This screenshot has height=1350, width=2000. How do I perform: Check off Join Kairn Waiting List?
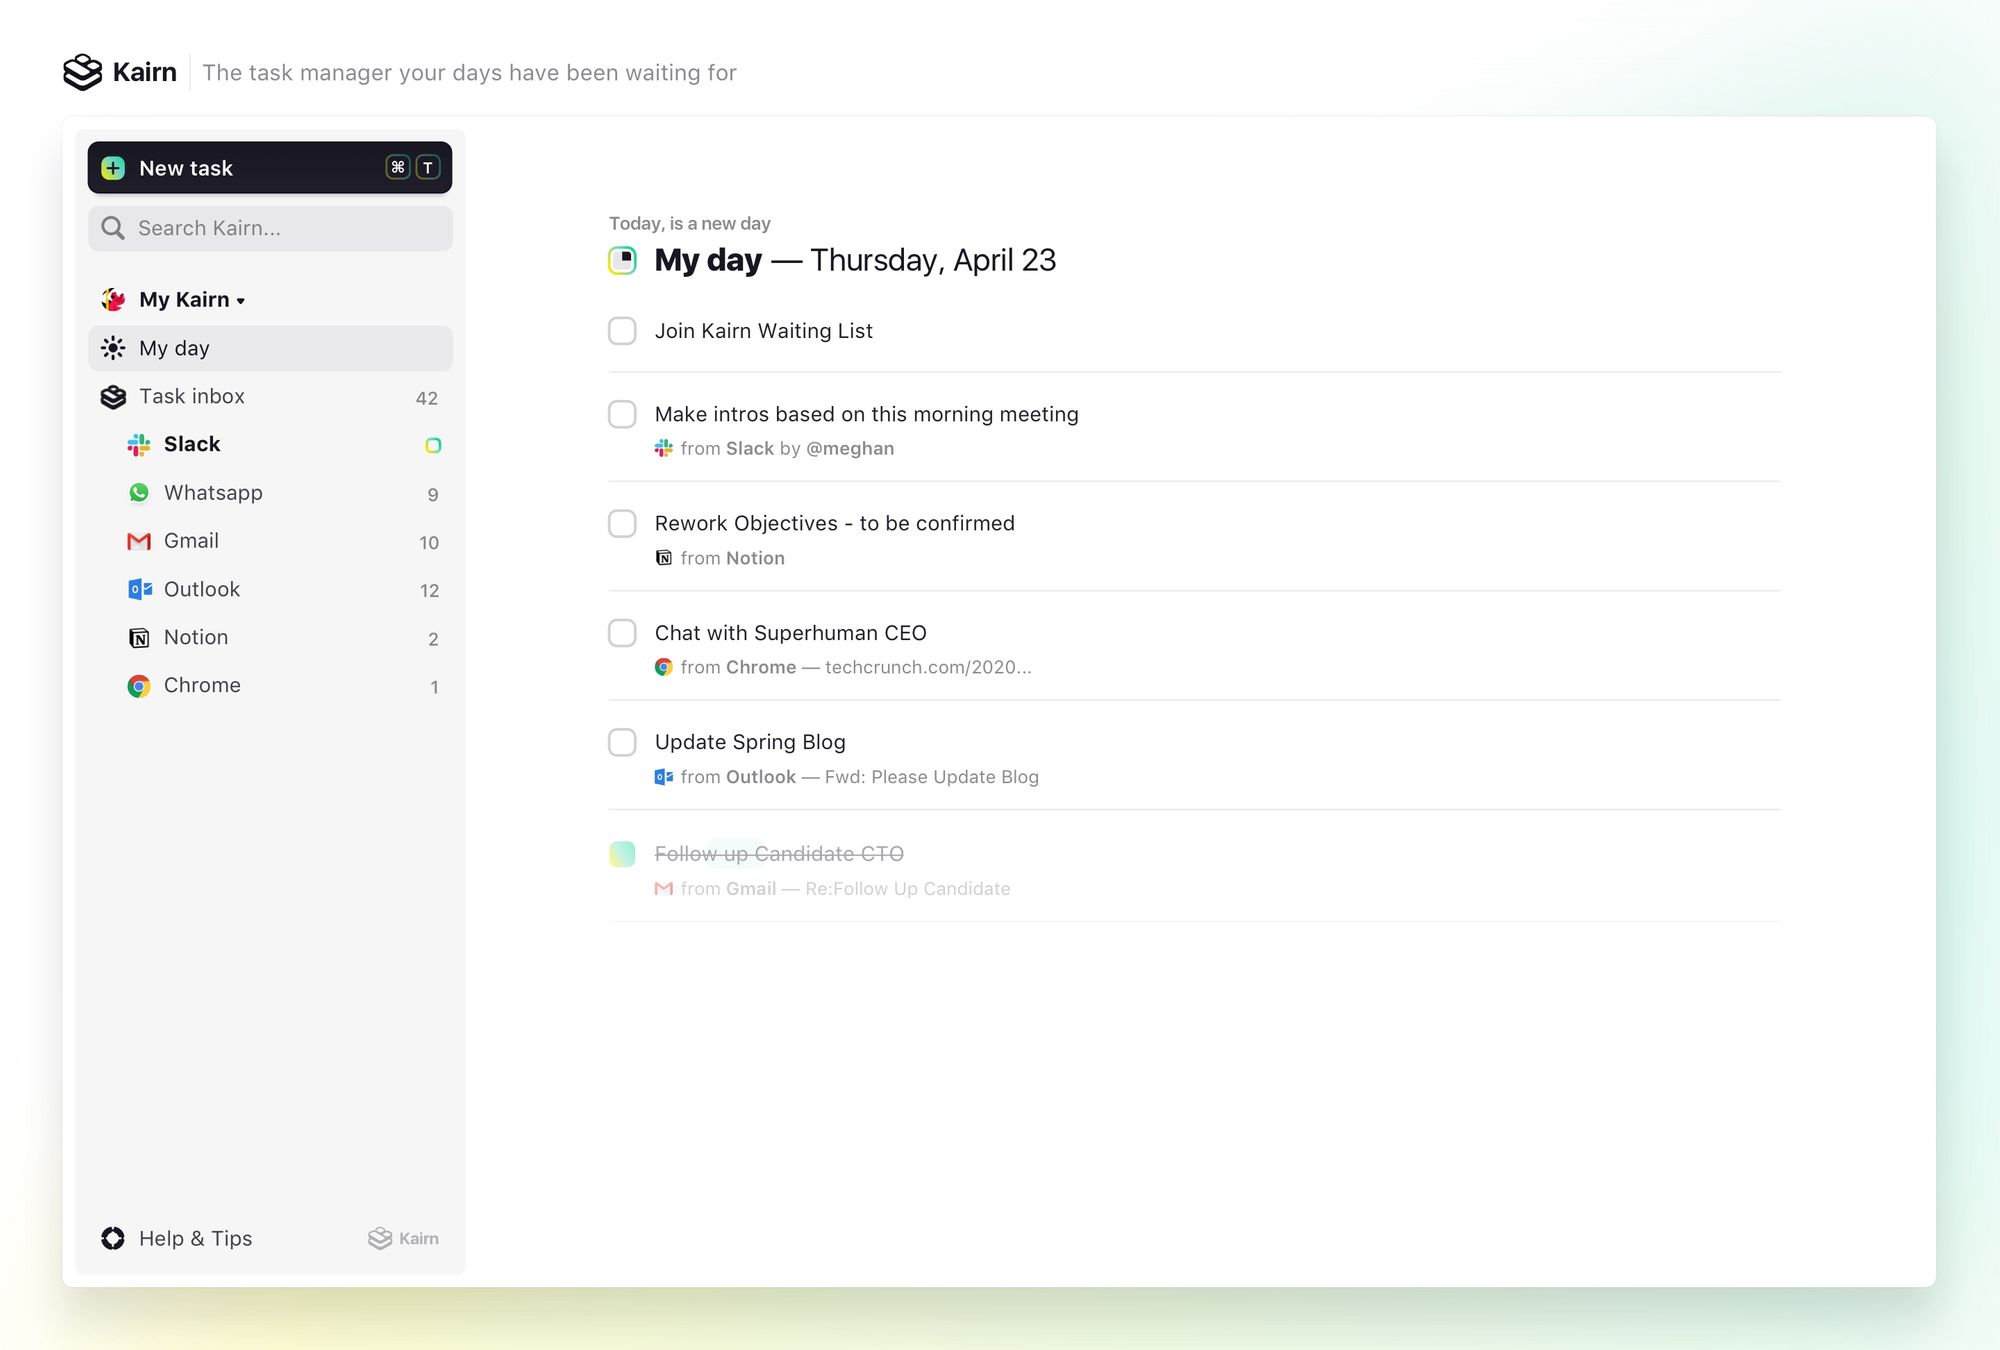622,331
